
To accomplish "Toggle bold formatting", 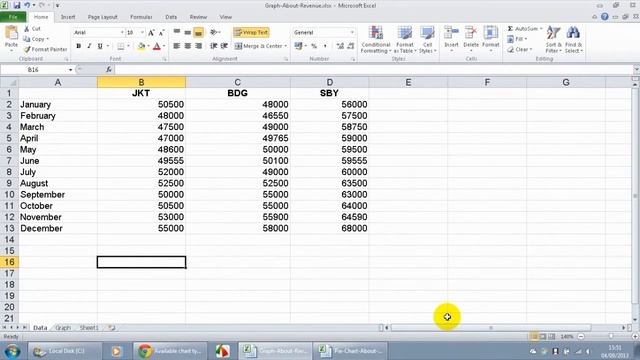I will pyautogui.click(x=78, y=46).
